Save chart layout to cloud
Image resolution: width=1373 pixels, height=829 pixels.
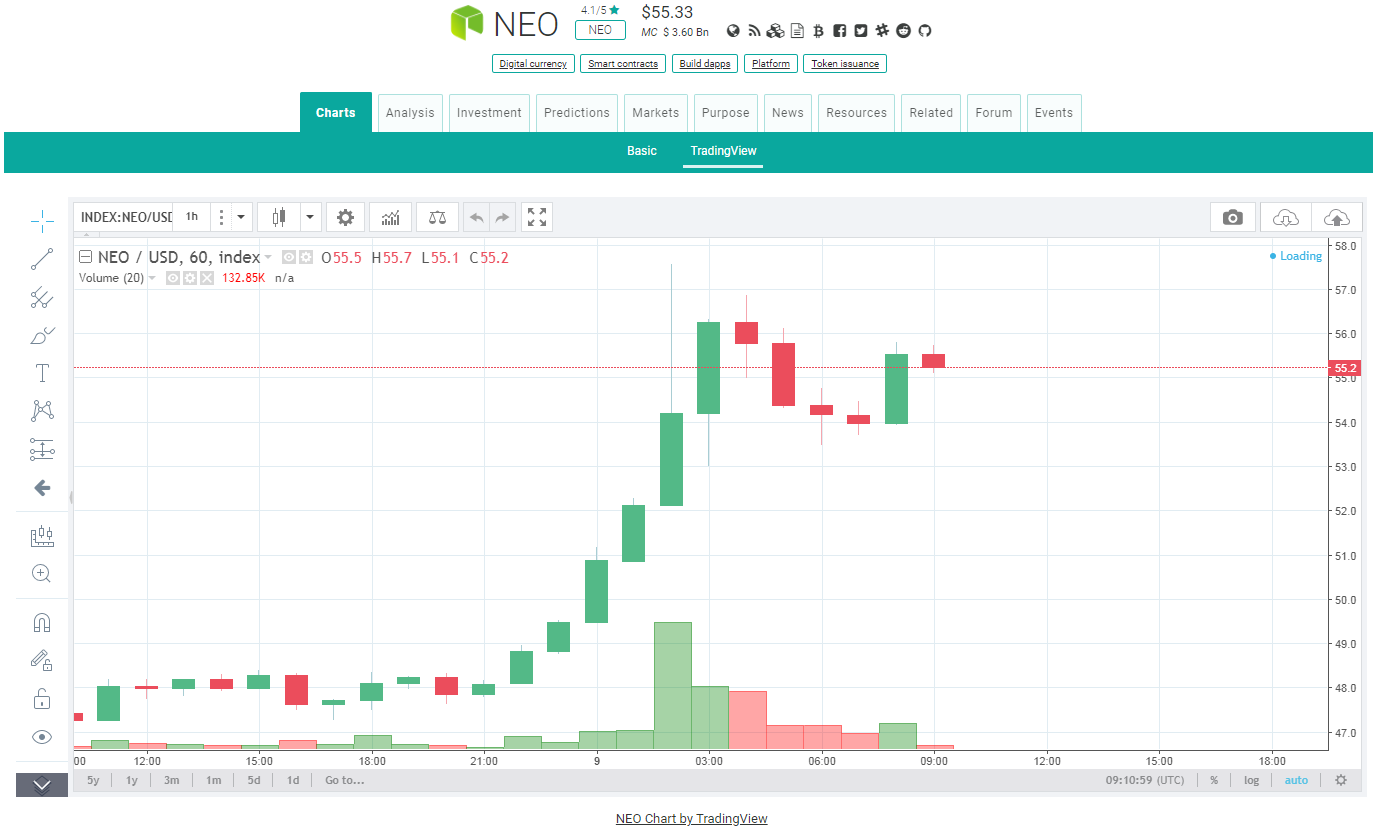(x=1337, y=217)
